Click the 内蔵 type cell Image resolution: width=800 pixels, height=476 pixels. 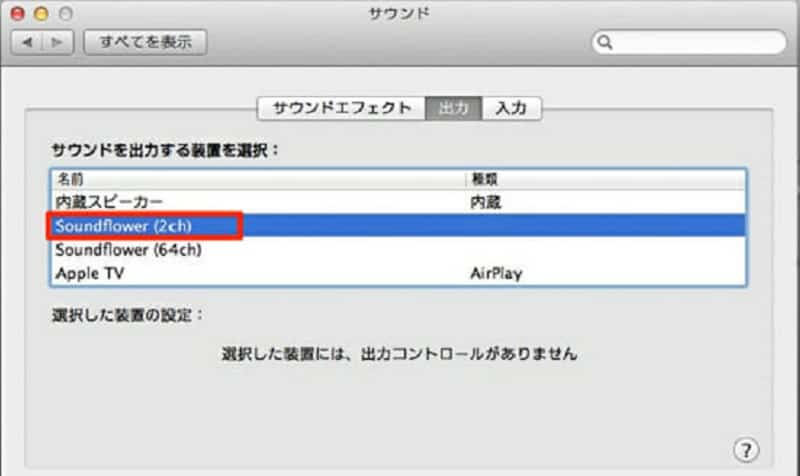pos(486,203)
